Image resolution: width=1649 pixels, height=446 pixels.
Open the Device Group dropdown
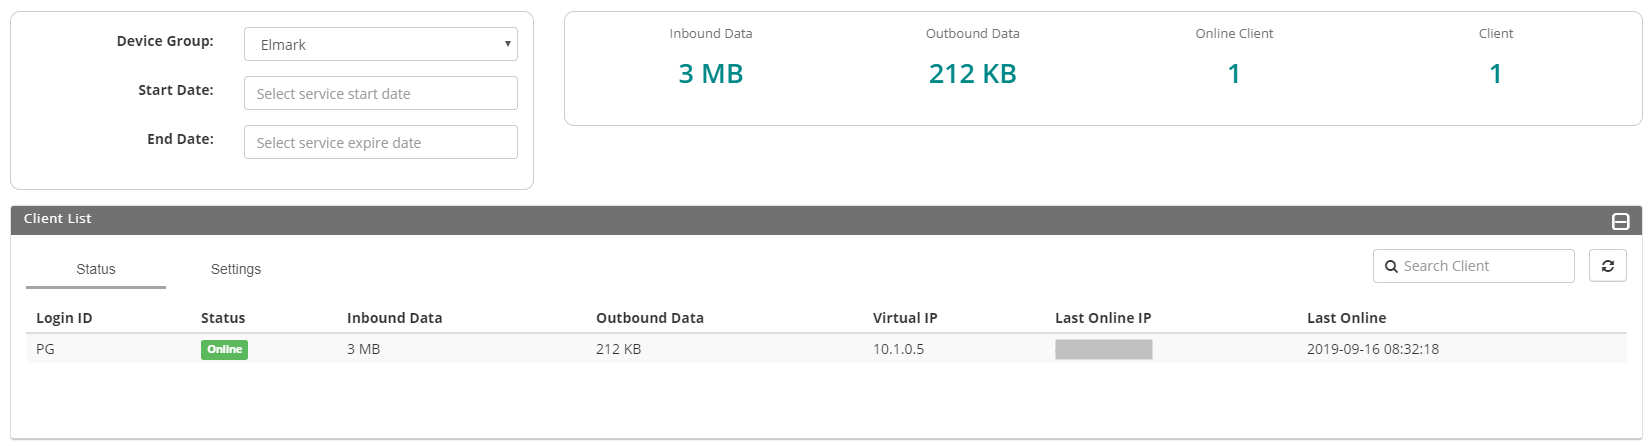[380, 44]
